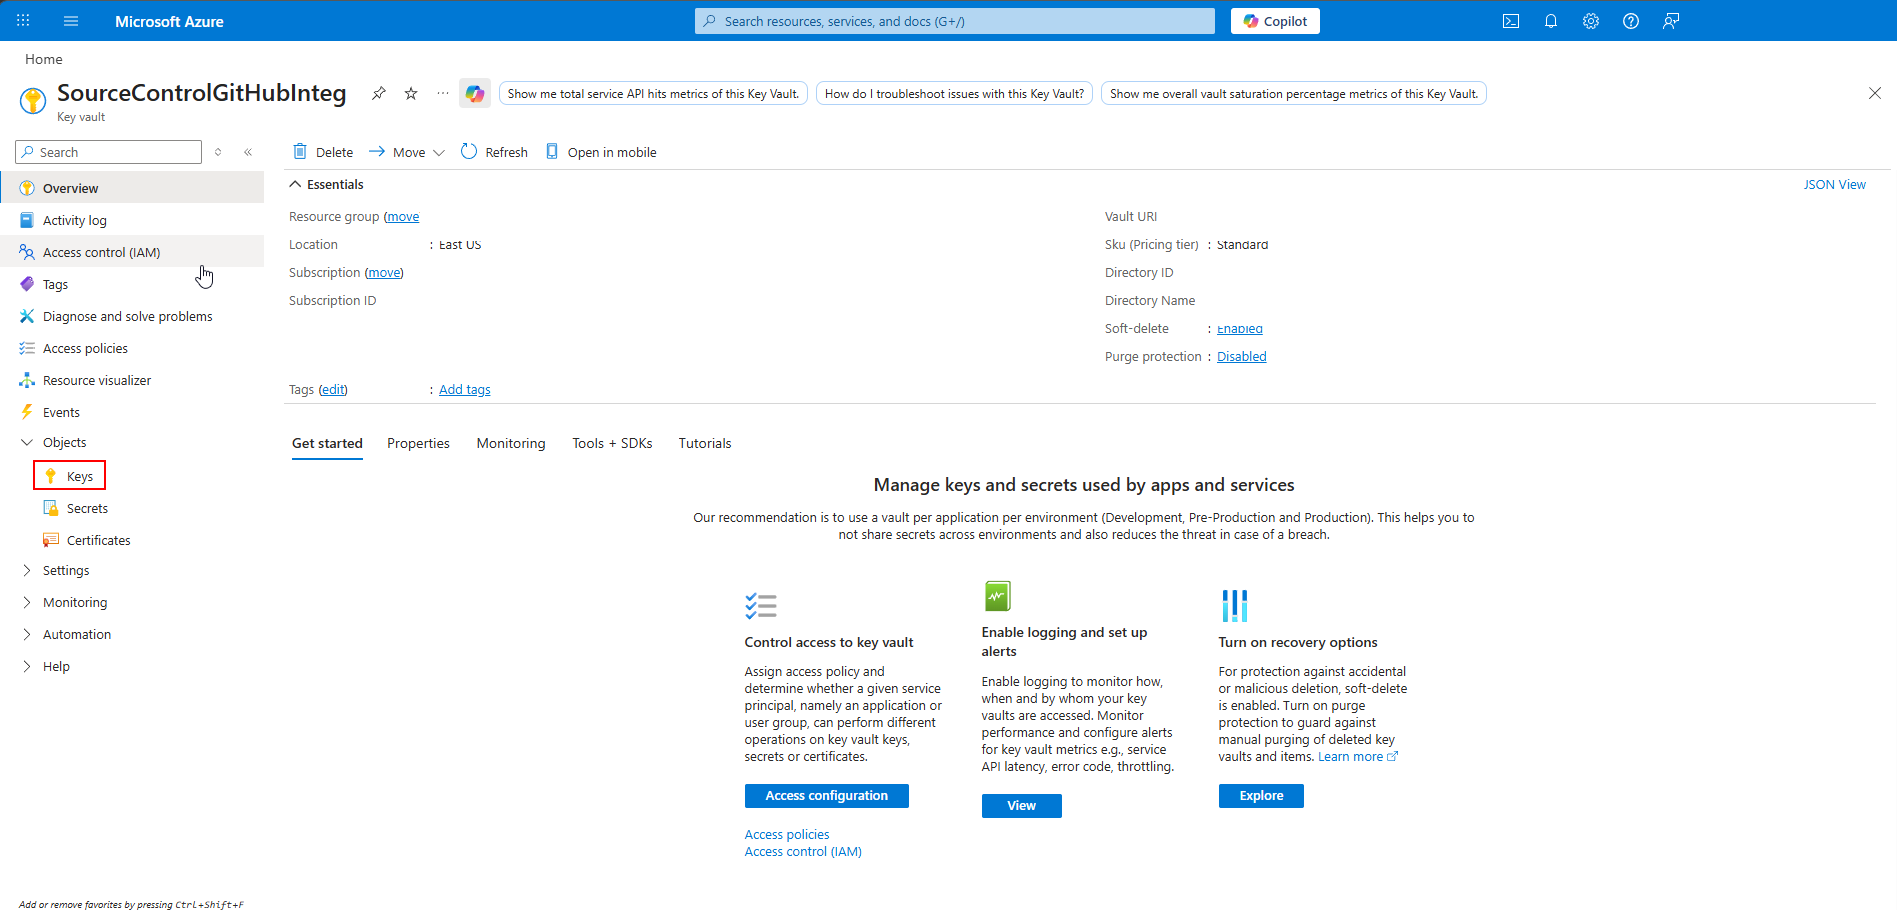Open Events in the sidebar
Viewport: 1897px width, 910px height.
(132, 412)
